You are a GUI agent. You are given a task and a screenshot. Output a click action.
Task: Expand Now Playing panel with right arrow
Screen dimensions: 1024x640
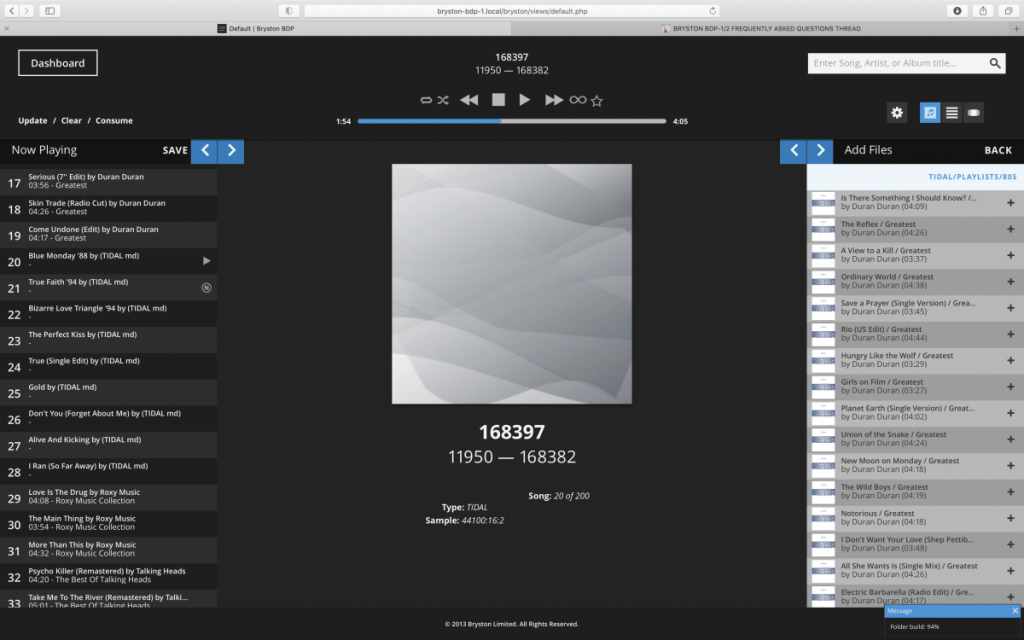tap(231, 151)
